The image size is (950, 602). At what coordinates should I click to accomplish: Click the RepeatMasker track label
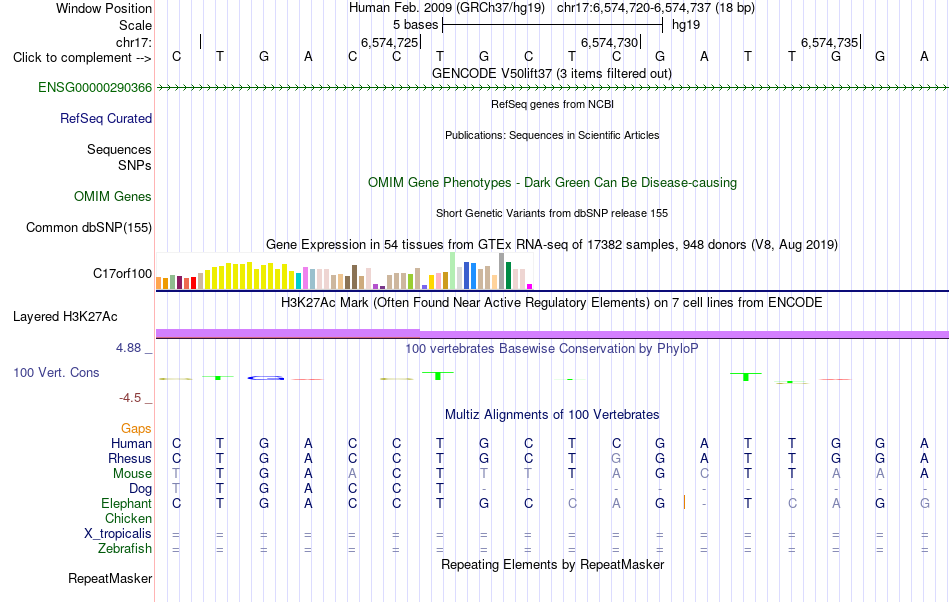110,579
